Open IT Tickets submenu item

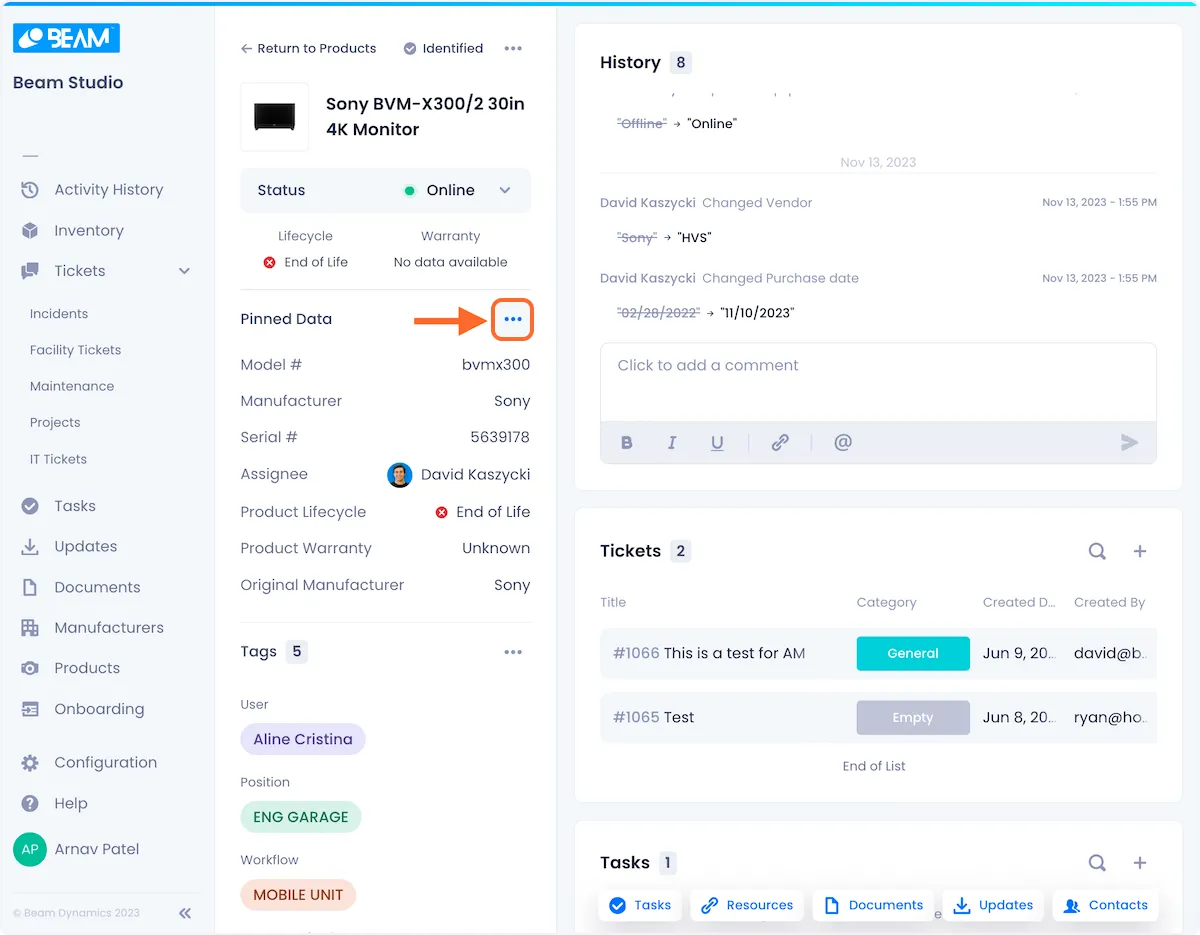[x=58, y=459]
